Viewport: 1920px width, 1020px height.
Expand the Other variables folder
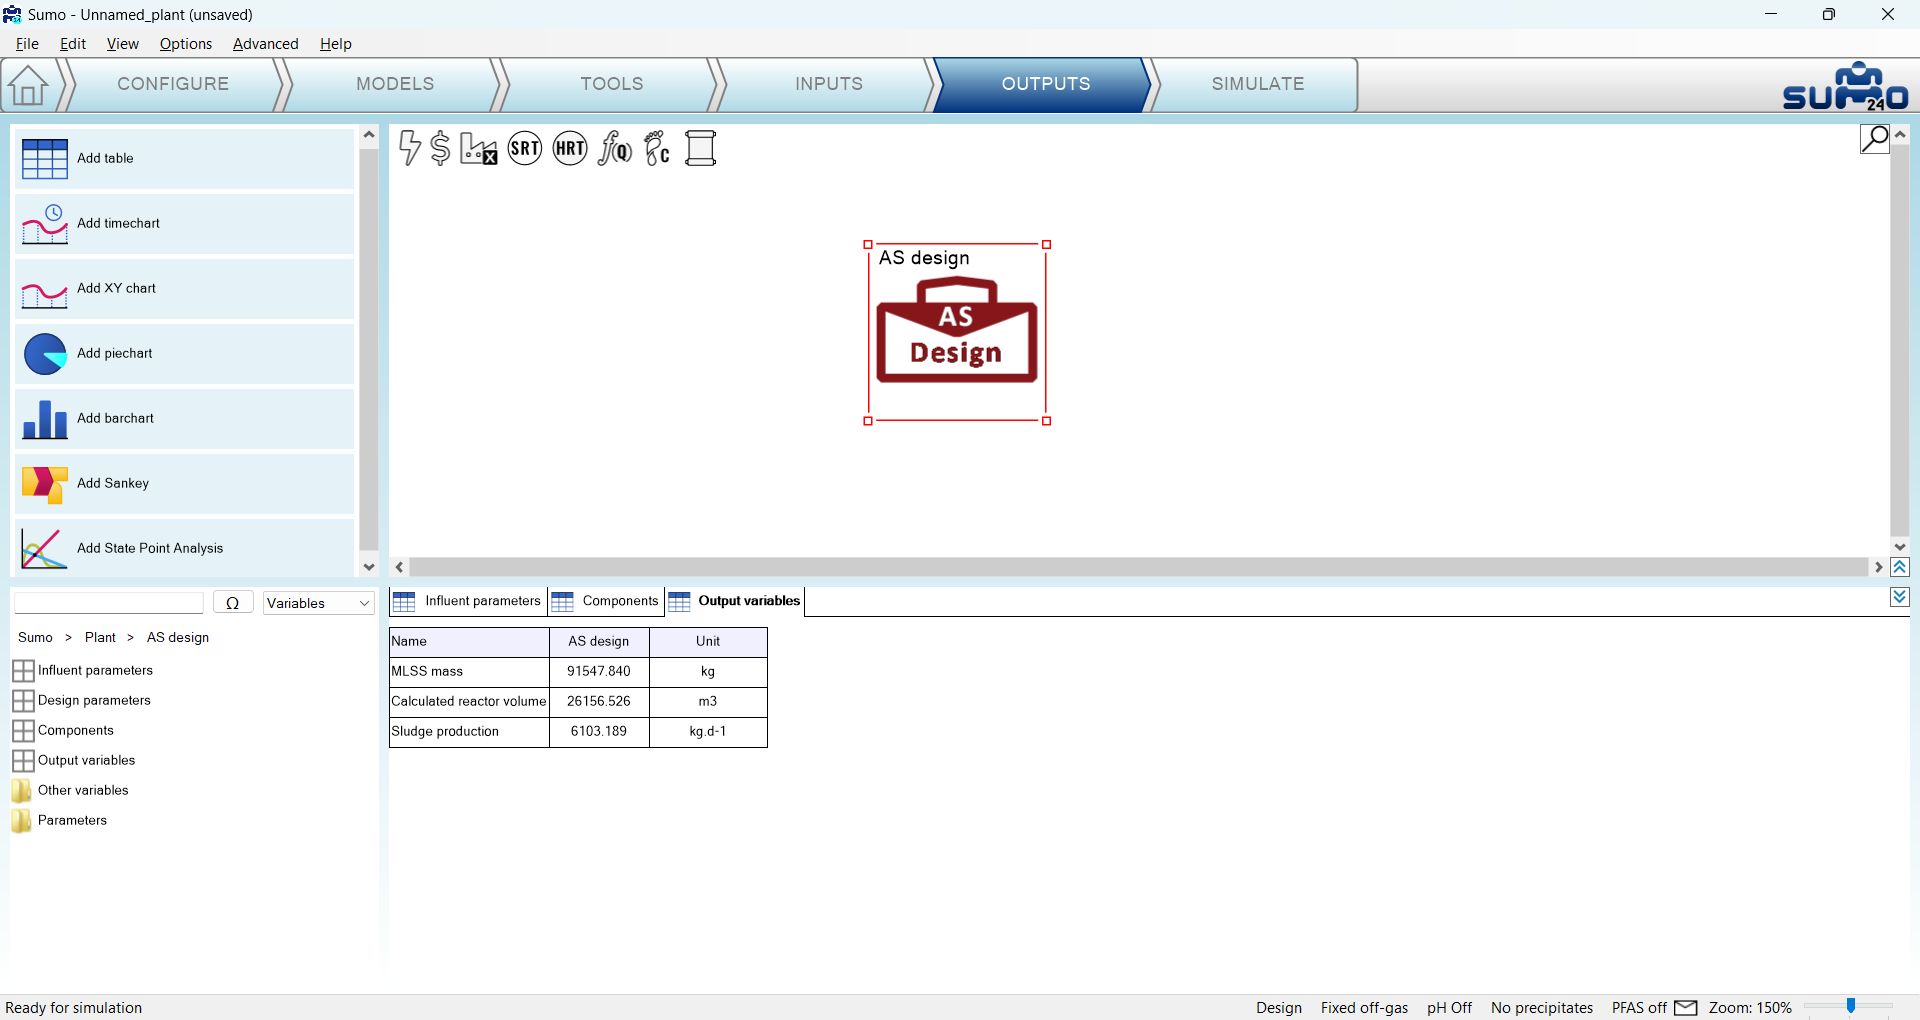pos(70,790)
